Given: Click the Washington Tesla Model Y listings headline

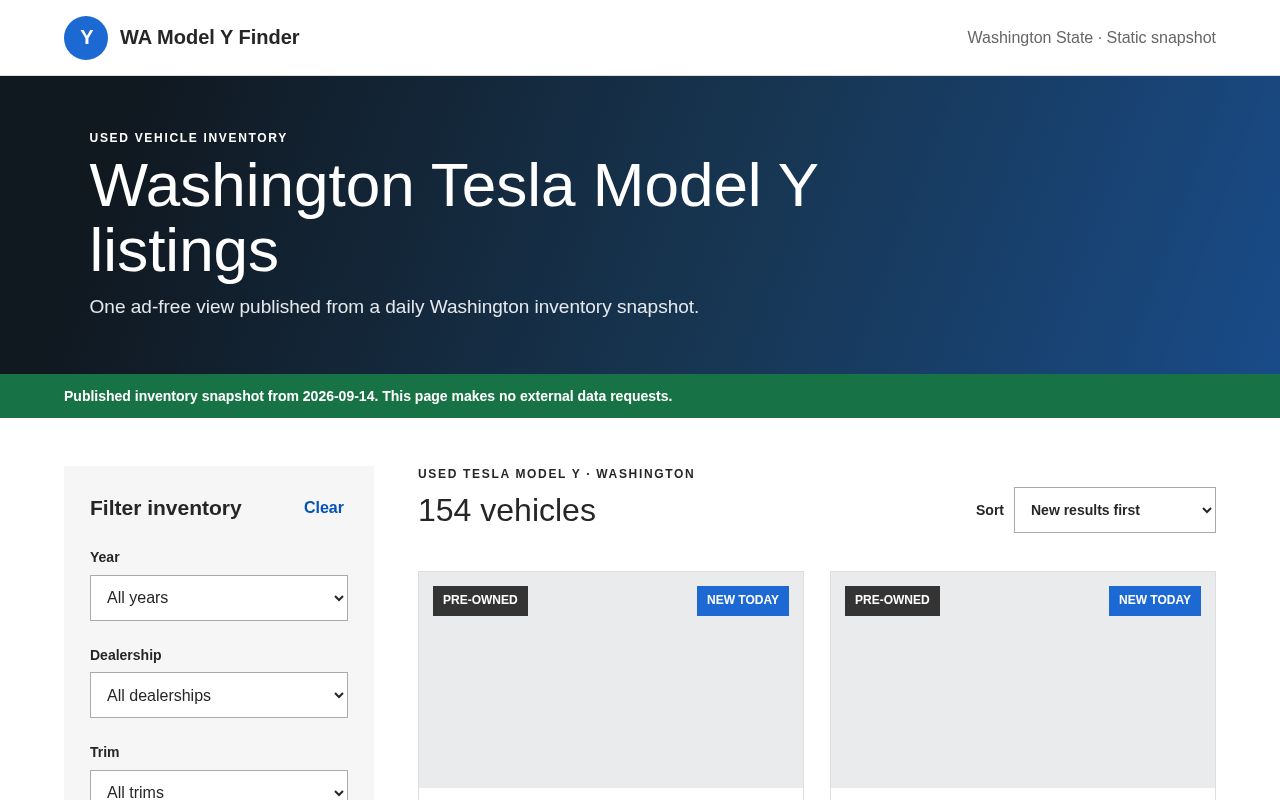Looking at the screenshot, I should pos(454,217).
